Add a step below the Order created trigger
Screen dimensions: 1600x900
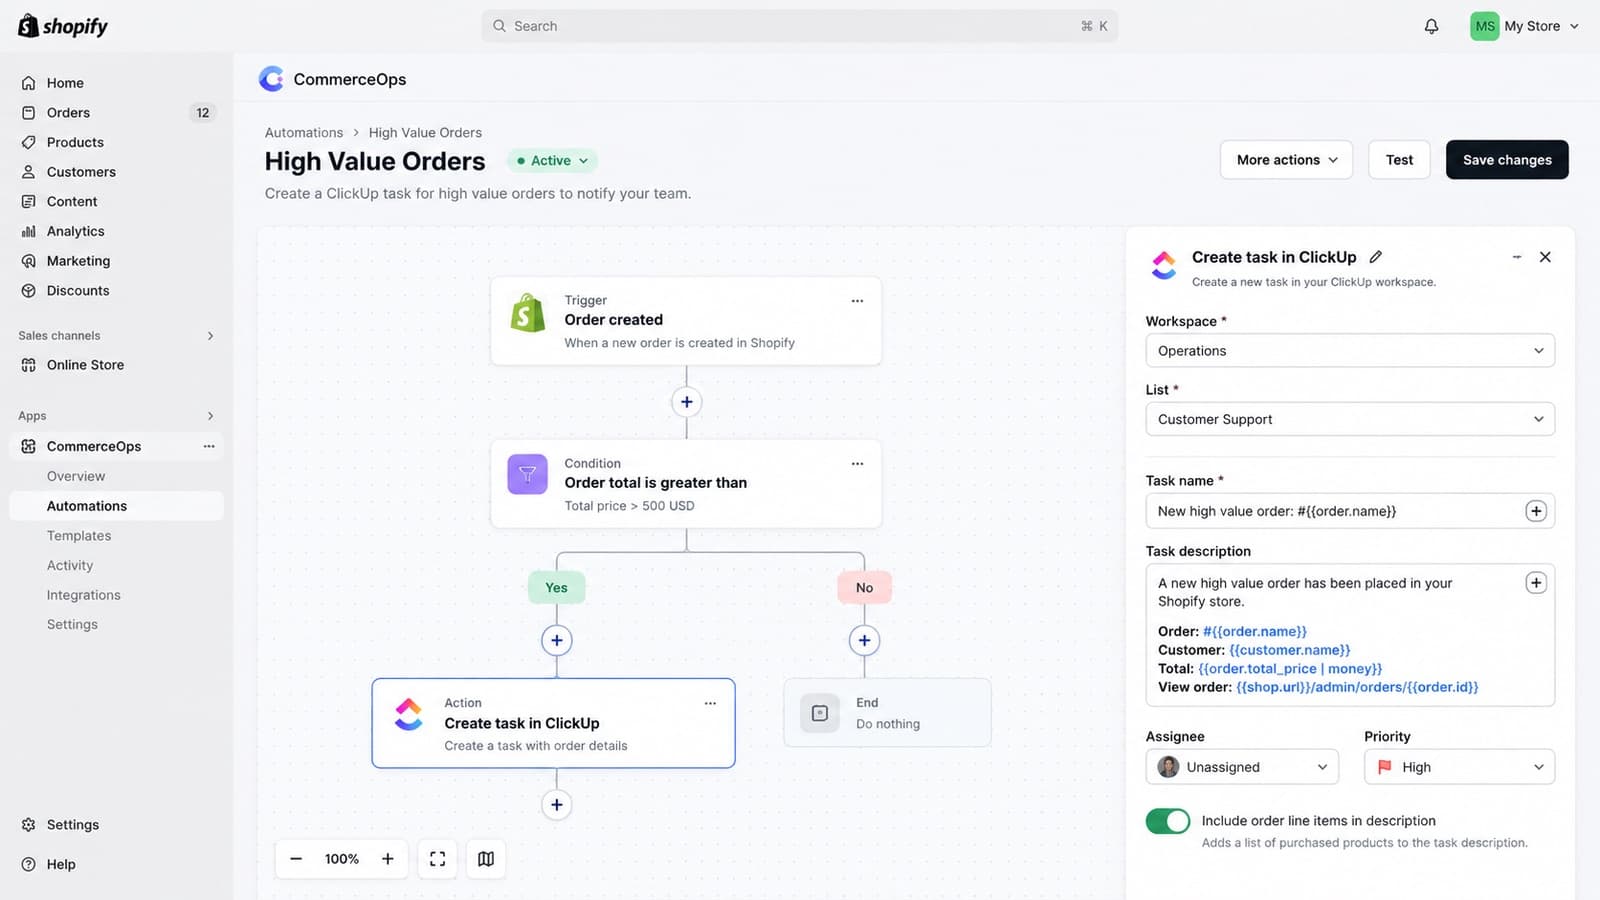click(x=686, y=402)
